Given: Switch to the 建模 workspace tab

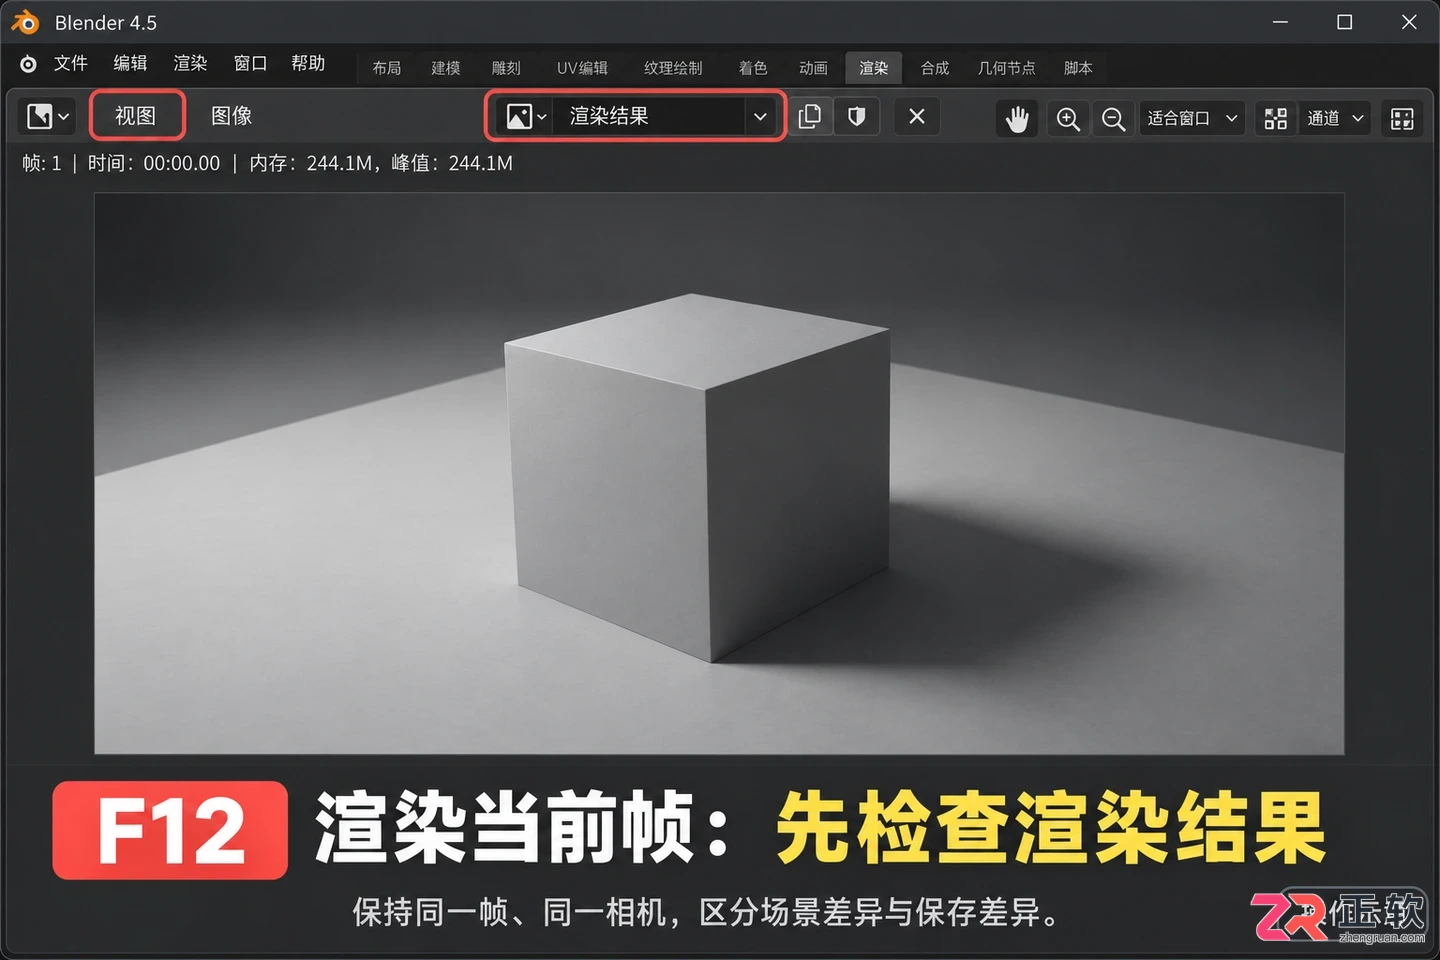Looking at the screenshot, I should click(x=446, y=68).
